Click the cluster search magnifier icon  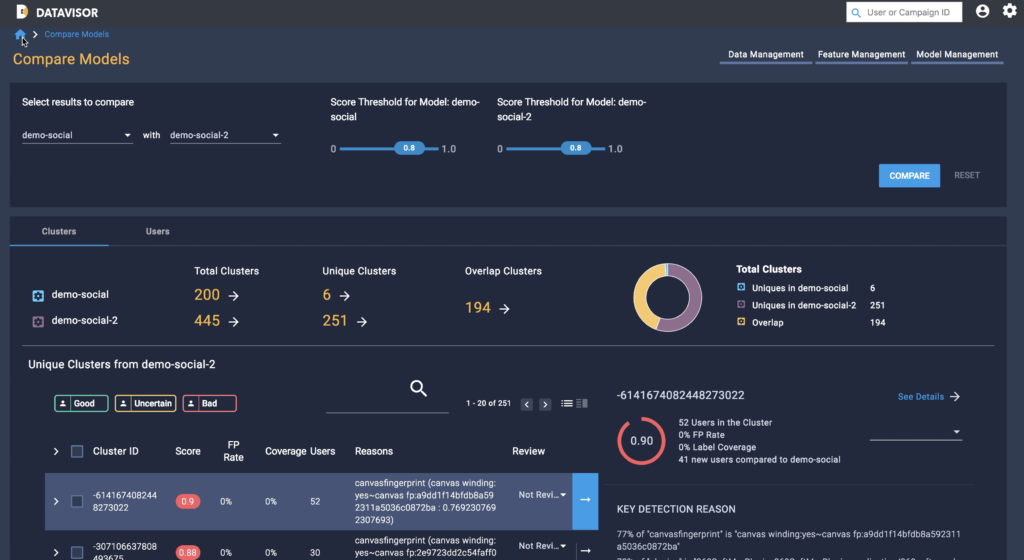[418, 388]
